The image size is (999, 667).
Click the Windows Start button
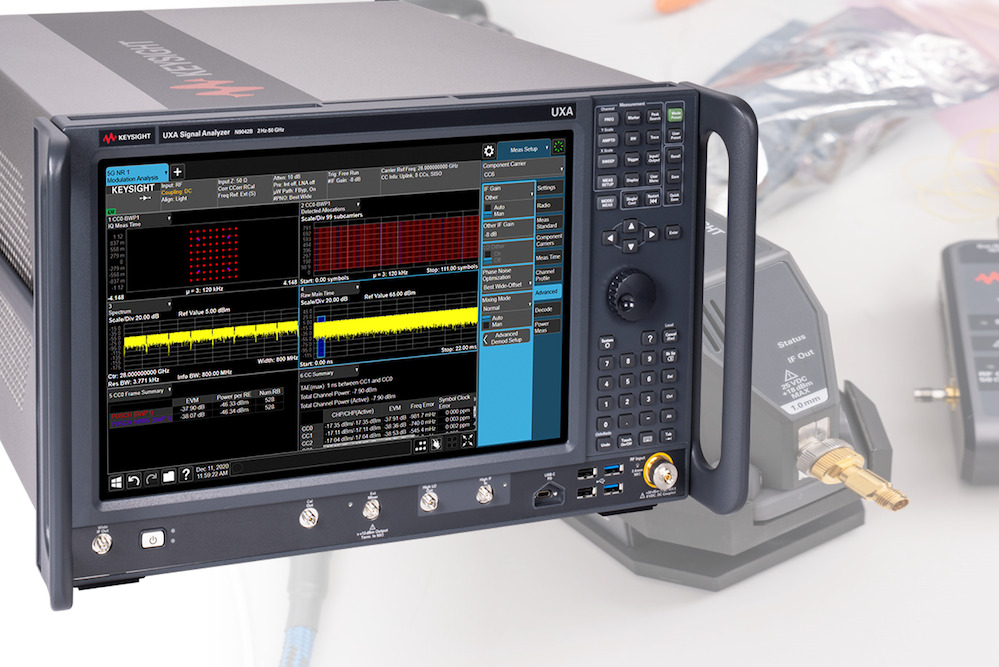pos(118,480)
